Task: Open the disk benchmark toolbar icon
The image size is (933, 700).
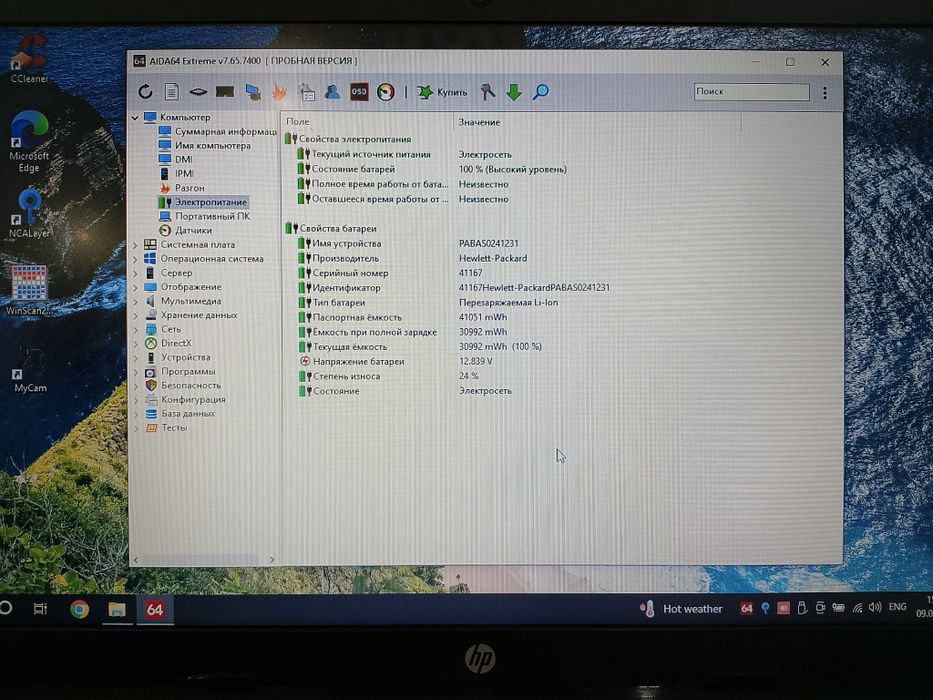Action: [198, 92]
